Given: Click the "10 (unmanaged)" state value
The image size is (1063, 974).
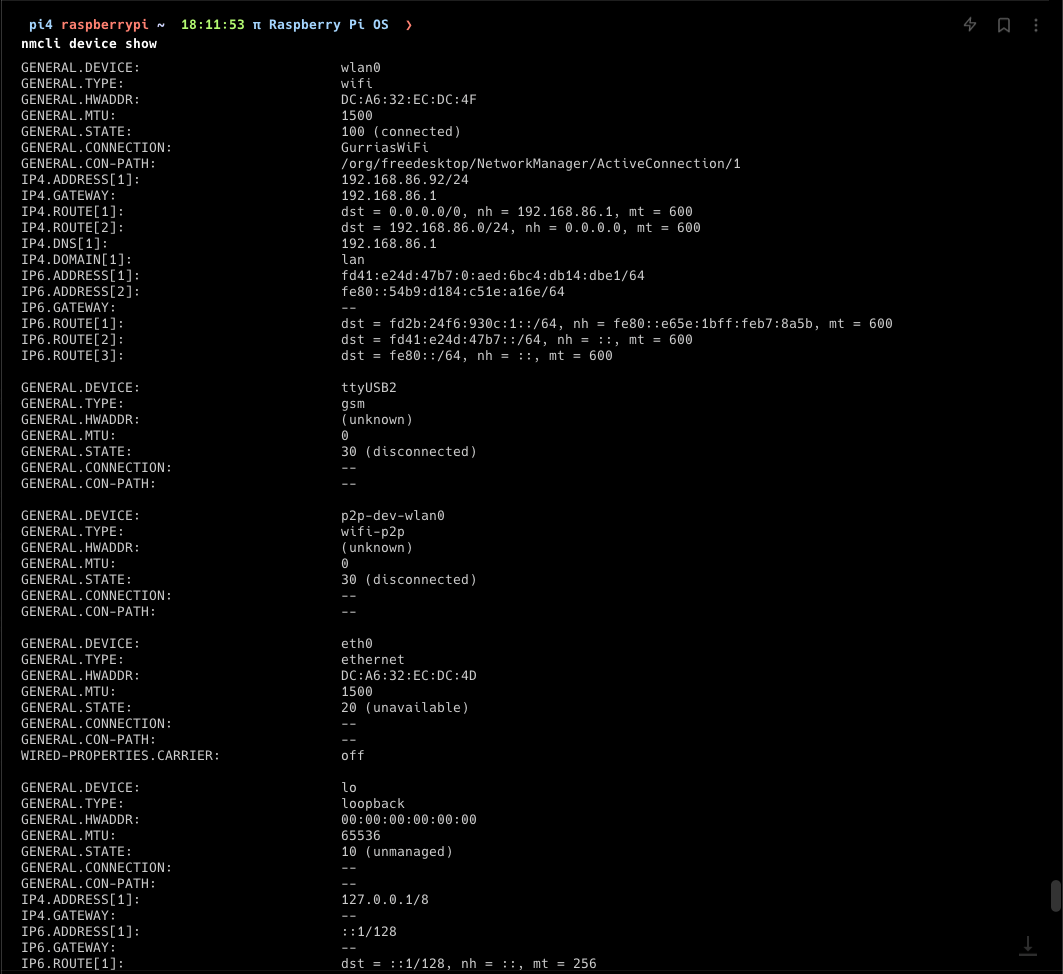Looking at the screenshot, I should (397, 852).
